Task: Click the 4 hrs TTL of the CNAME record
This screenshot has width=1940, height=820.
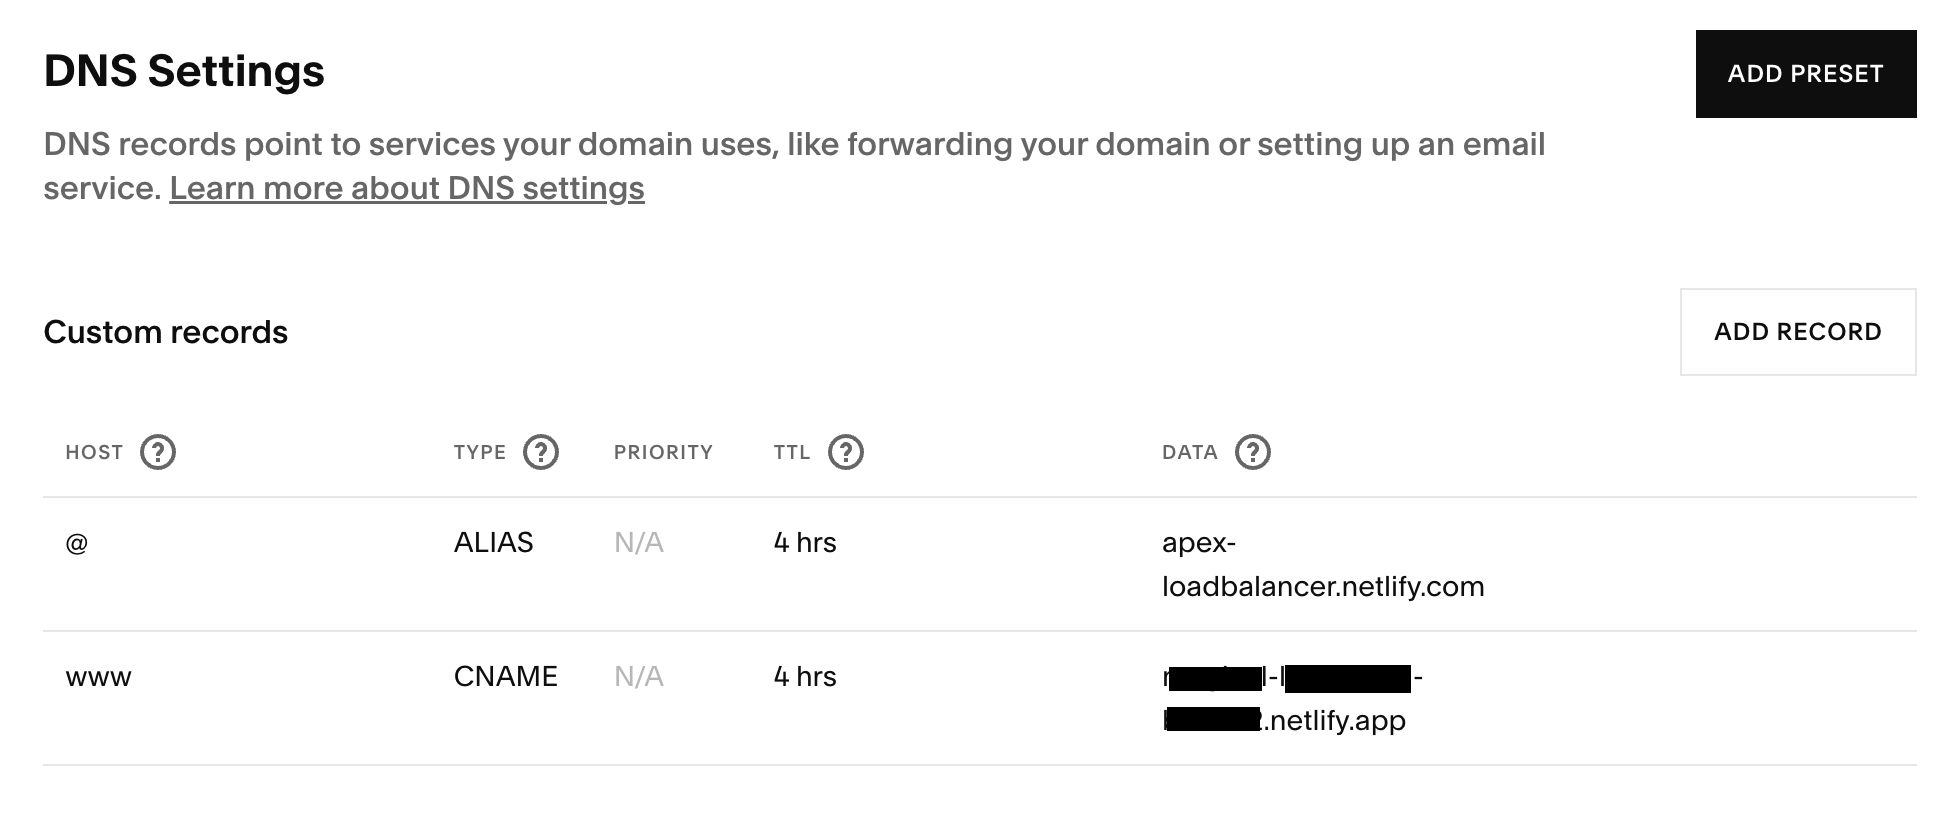Action: click(x=805, y=676)
